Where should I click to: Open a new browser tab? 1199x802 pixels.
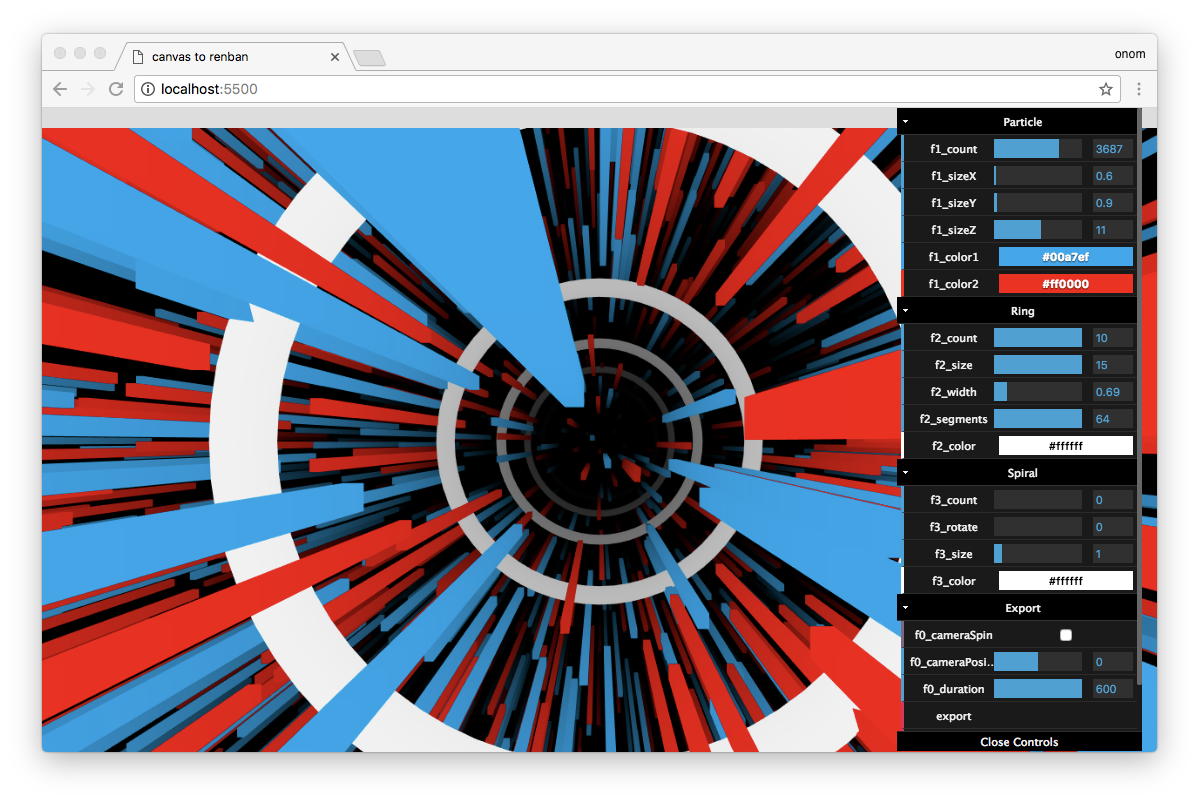point(370,57)
